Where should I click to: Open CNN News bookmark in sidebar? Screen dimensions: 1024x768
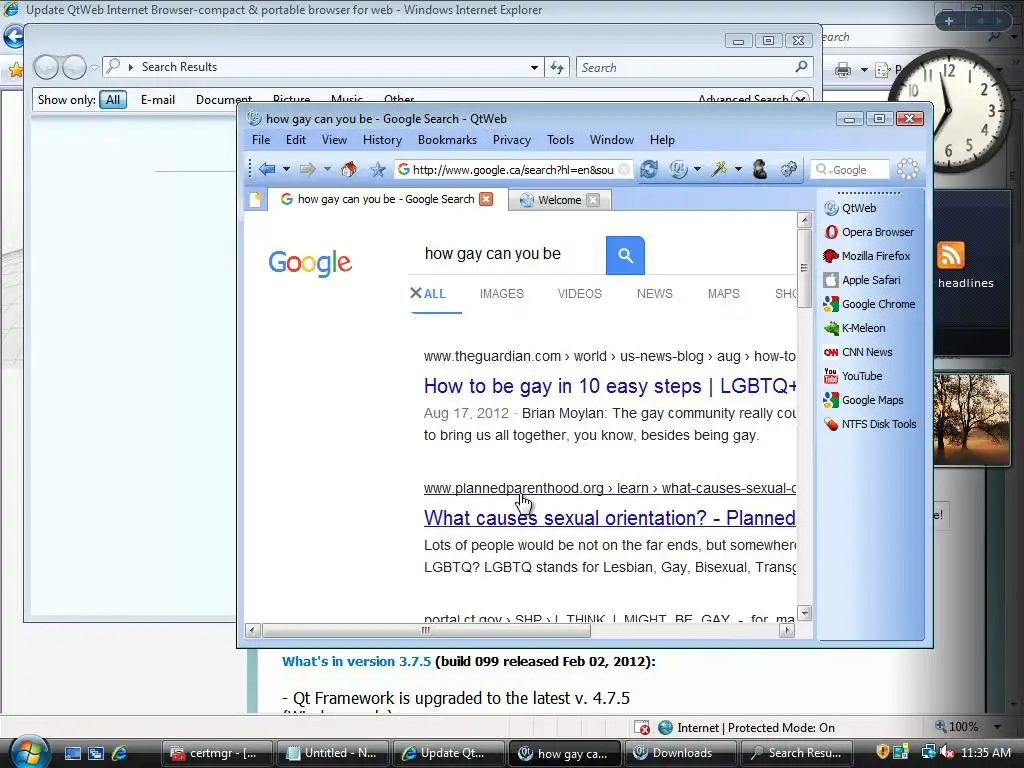(x=857, y=352)
